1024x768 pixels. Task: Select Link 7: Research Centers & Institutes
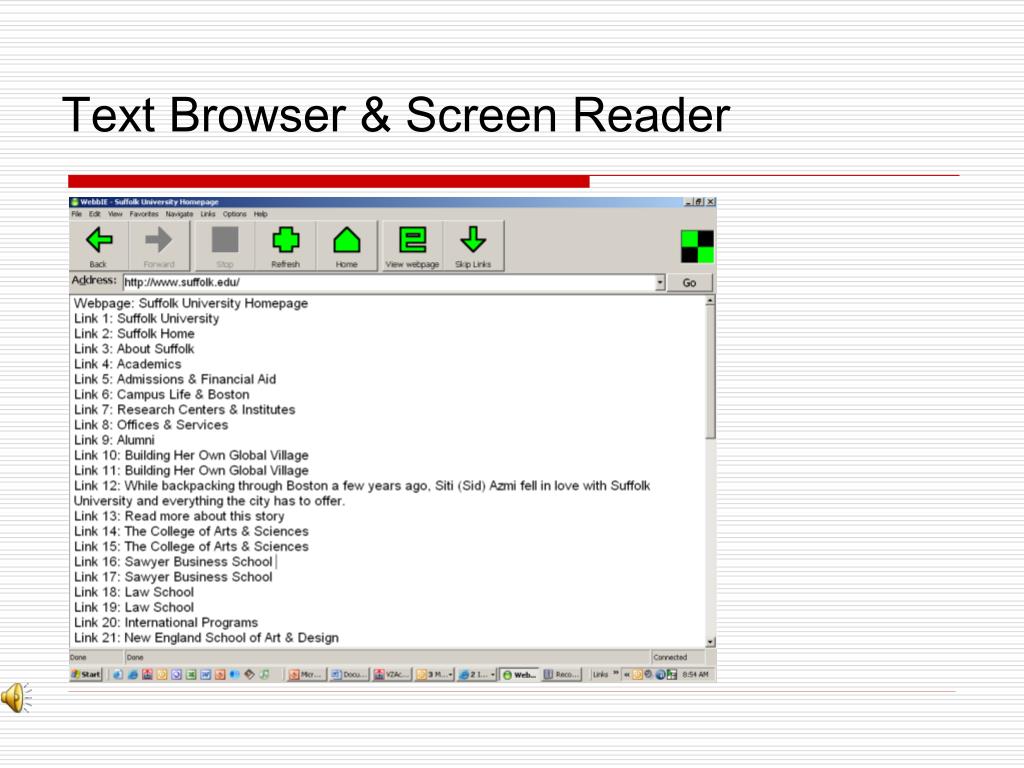pyautogui.click(x=184, y=409)
